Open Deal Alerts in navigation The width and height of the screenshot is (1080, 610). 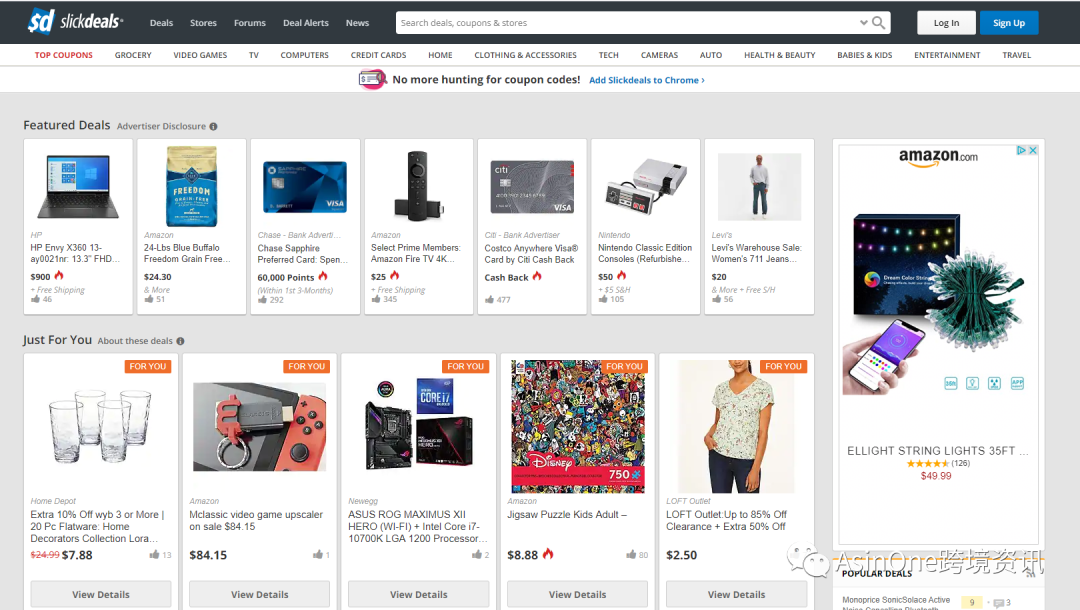306,23
